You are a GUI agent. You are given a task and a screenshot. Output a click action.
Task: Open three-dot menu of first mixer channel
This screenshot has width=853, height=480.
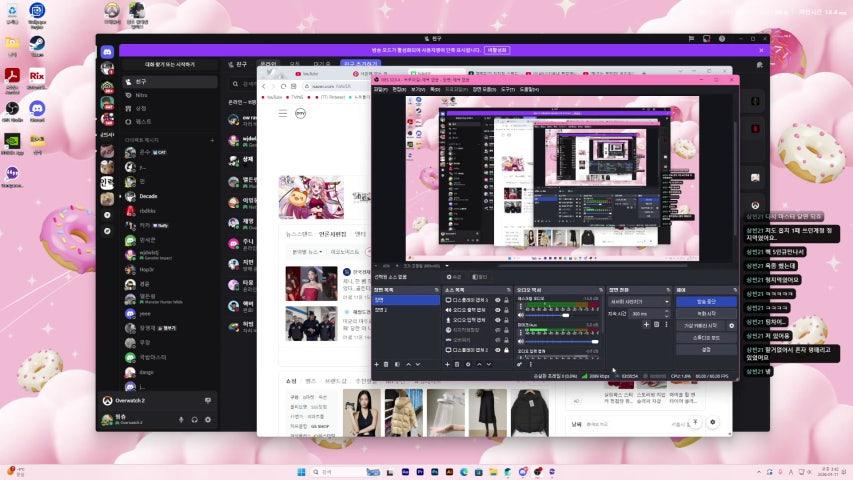(x=520, y=306)
